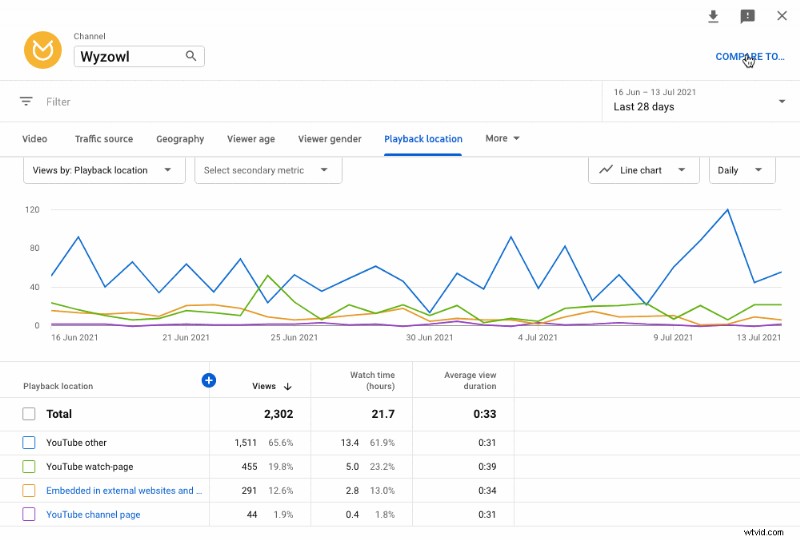Switch to the Geography tab
Screen dimensions: 800x540
(180, 139)
